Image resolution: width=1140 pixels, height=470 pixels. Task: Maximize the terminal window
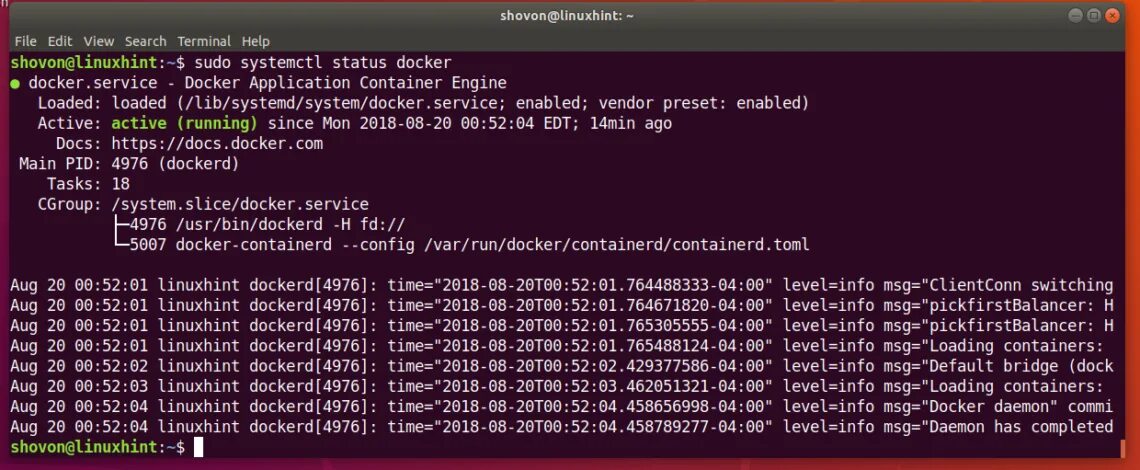click(x=1093, y=15)
